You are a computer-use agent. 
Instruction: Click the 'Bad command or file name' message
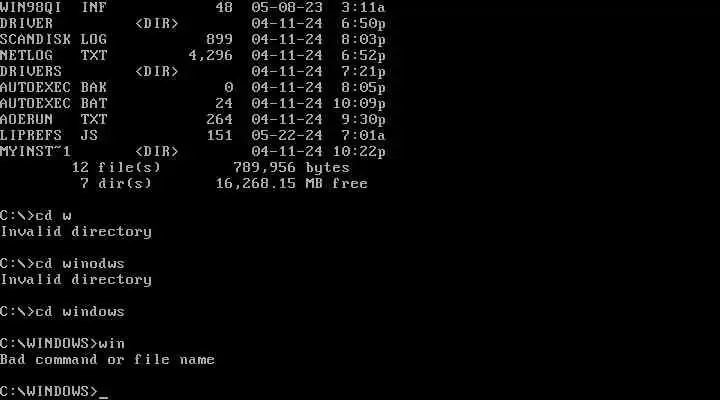[107, 360]
